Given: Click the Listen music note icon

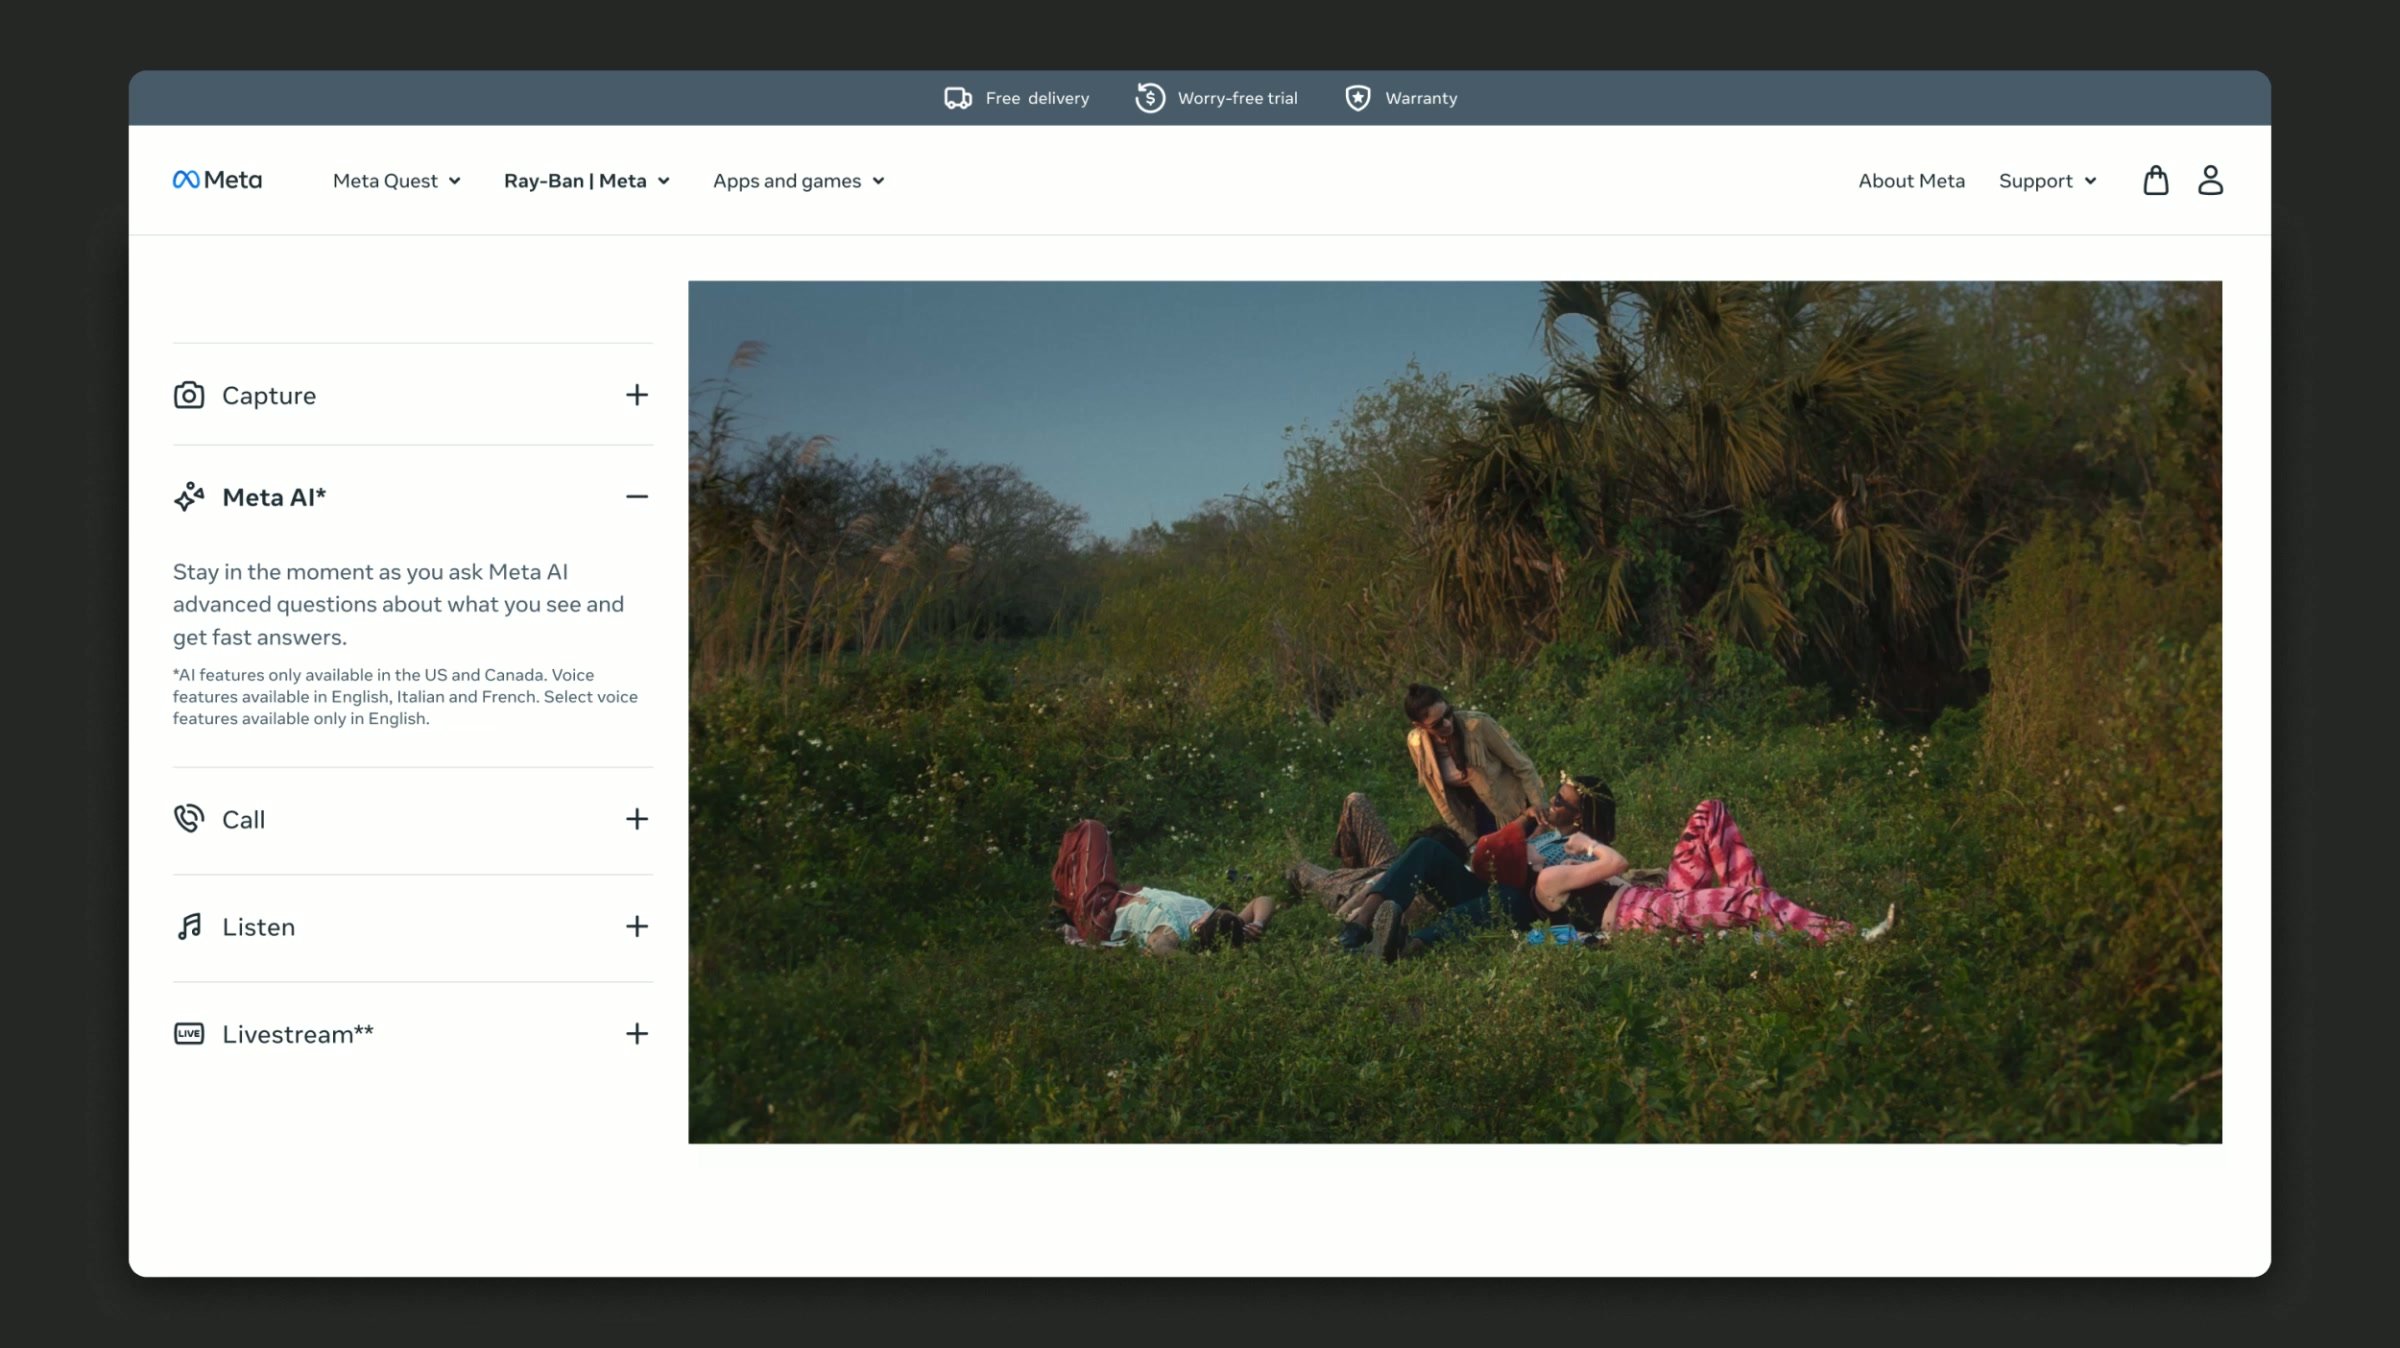Looking at the screenshot, I should coord(189,927).
